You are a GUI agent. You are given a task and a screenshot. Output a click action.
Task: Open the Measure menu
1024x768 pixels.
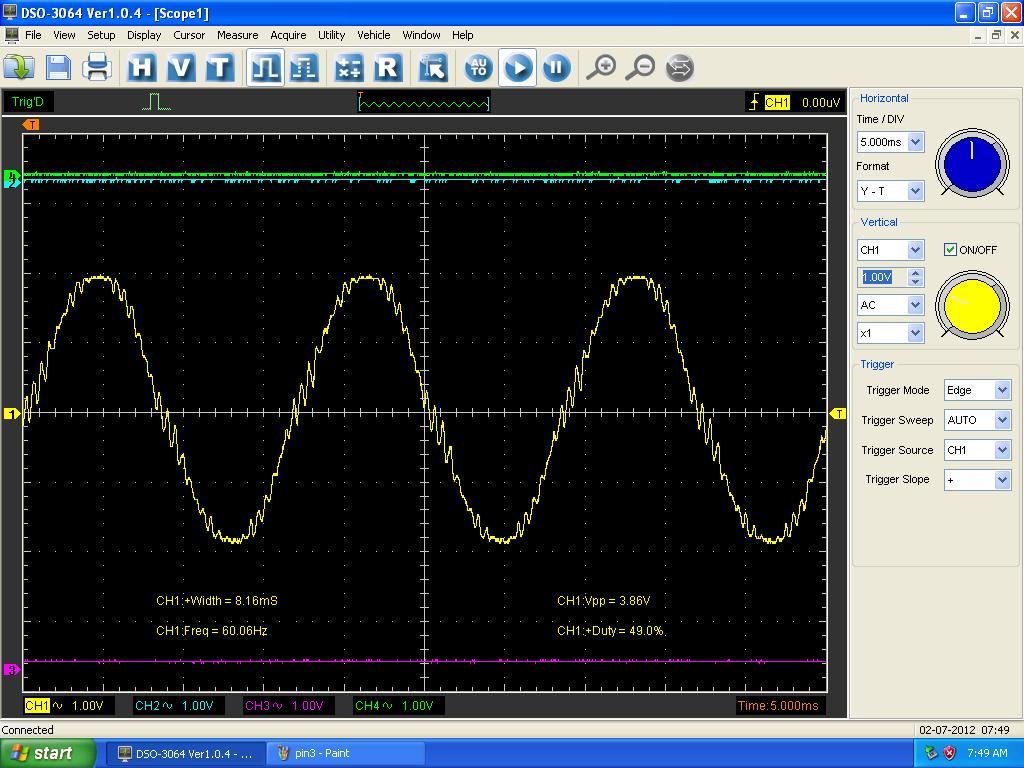point(237,35)
